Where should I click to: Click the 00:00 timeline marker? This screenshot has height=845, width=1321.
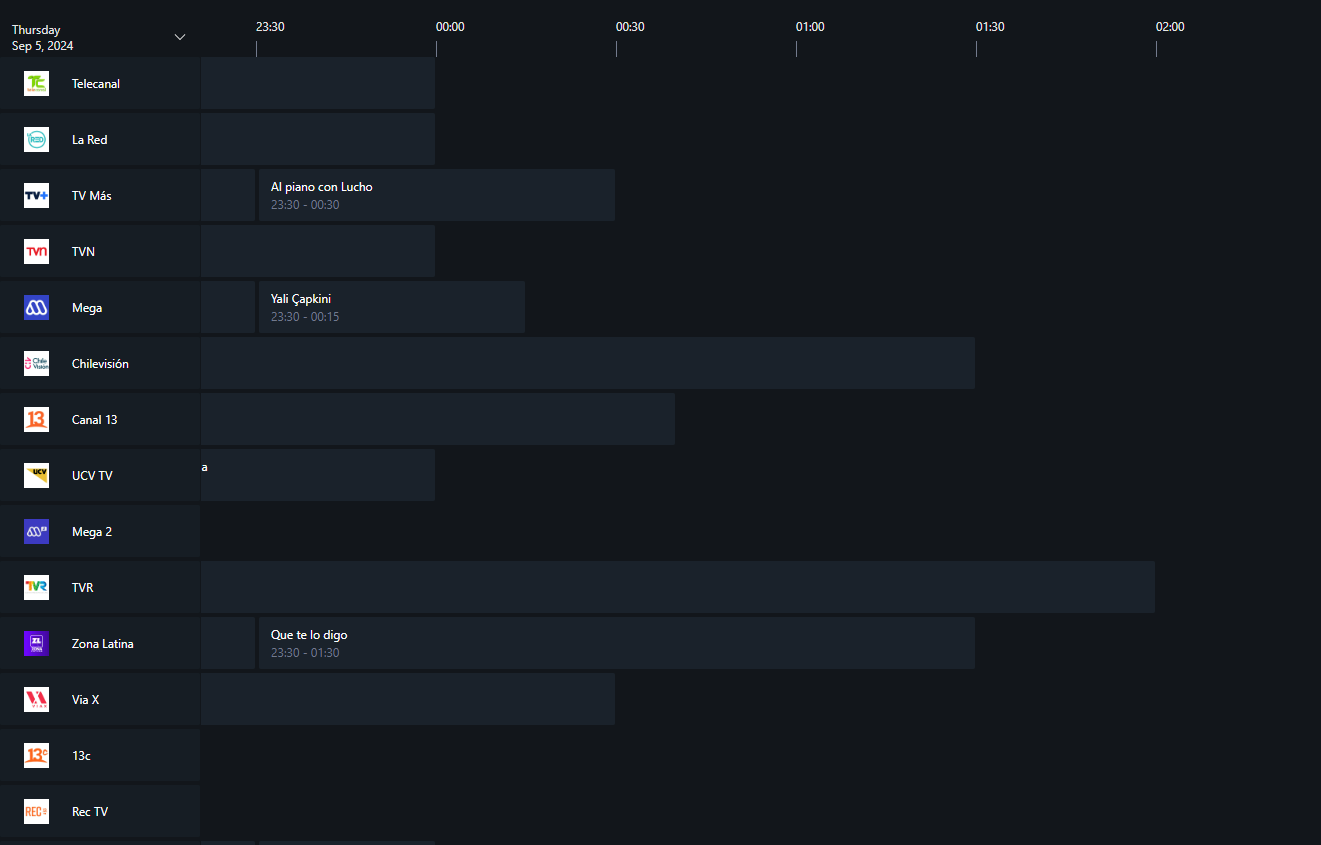pos(450,27)
